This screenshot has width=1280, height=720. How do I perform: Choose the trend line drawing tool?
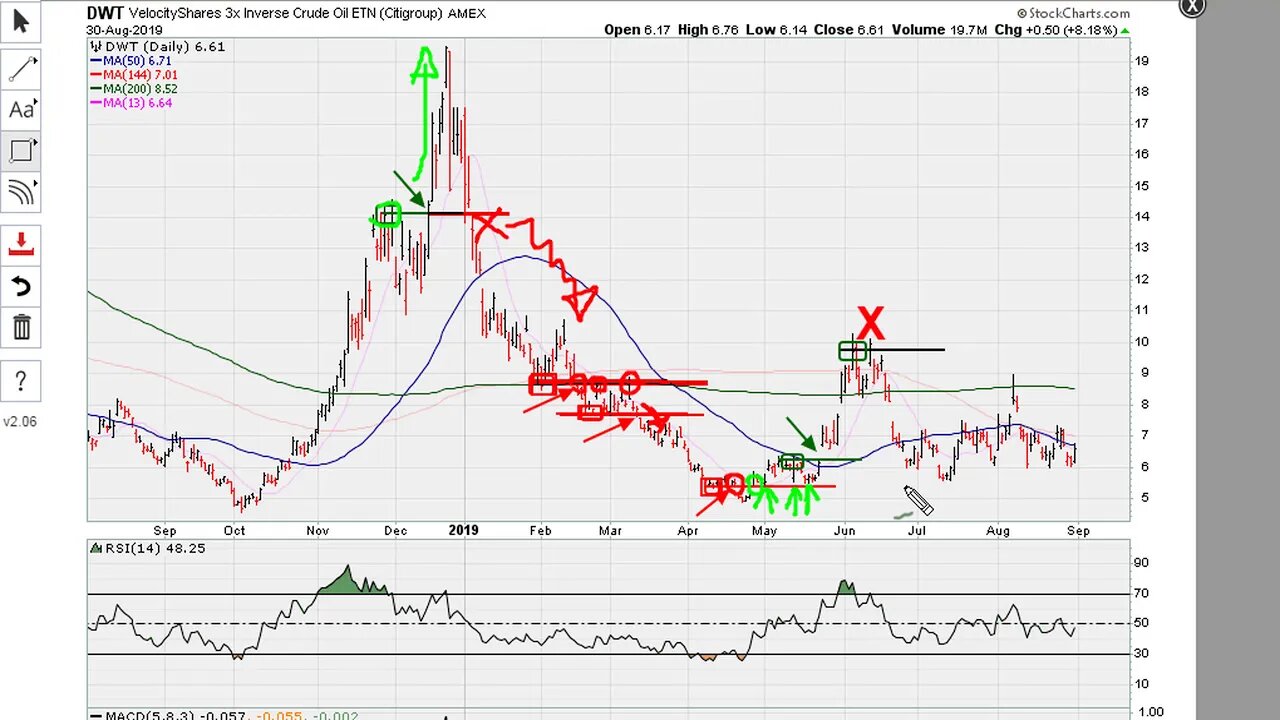coord(21,68)
